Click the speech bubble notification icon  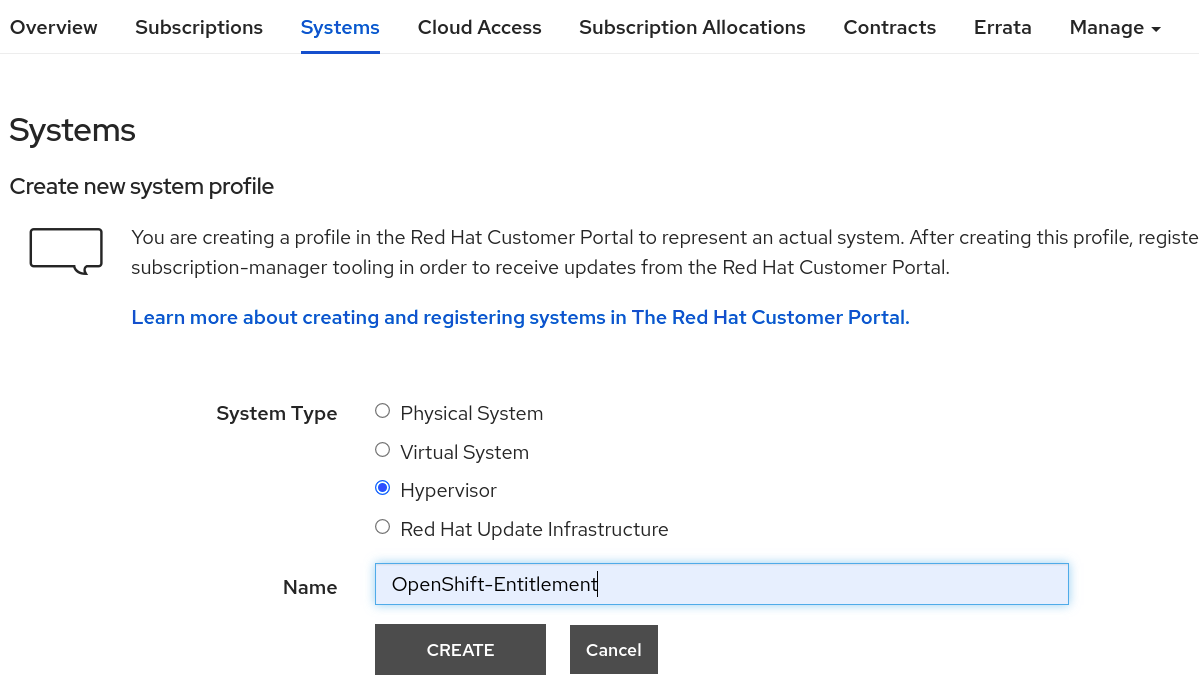(65, 249)
